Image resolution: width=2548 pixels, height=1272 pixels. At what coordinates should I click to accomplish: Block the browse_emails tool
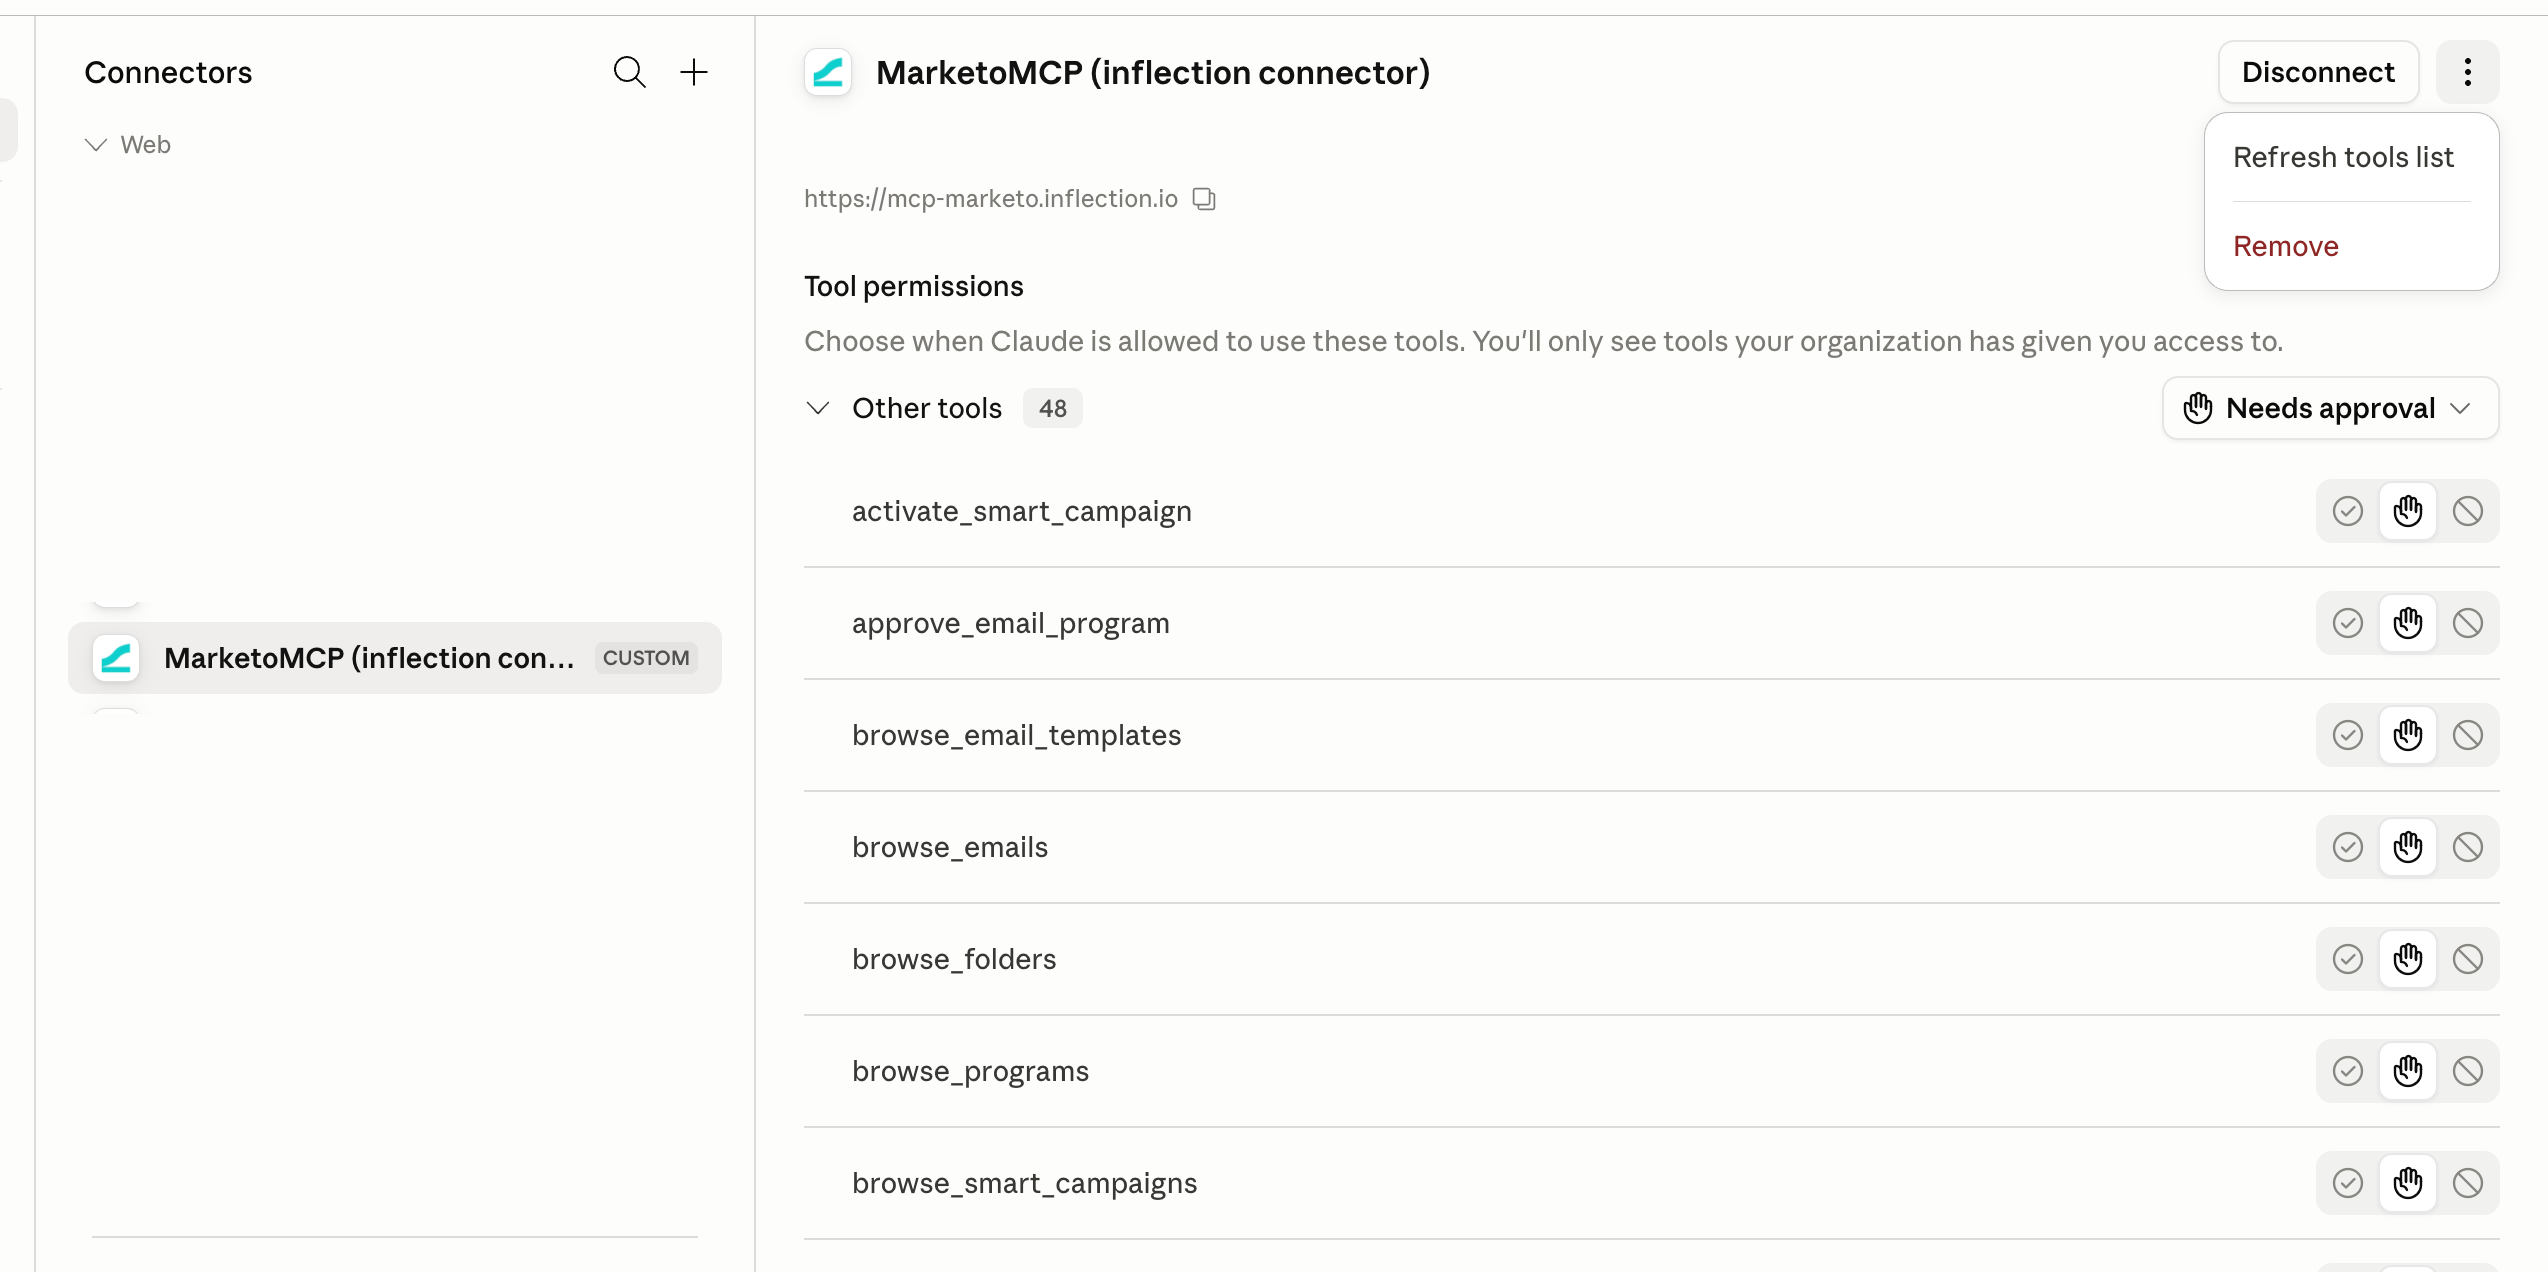click(x=2467, y=847)
